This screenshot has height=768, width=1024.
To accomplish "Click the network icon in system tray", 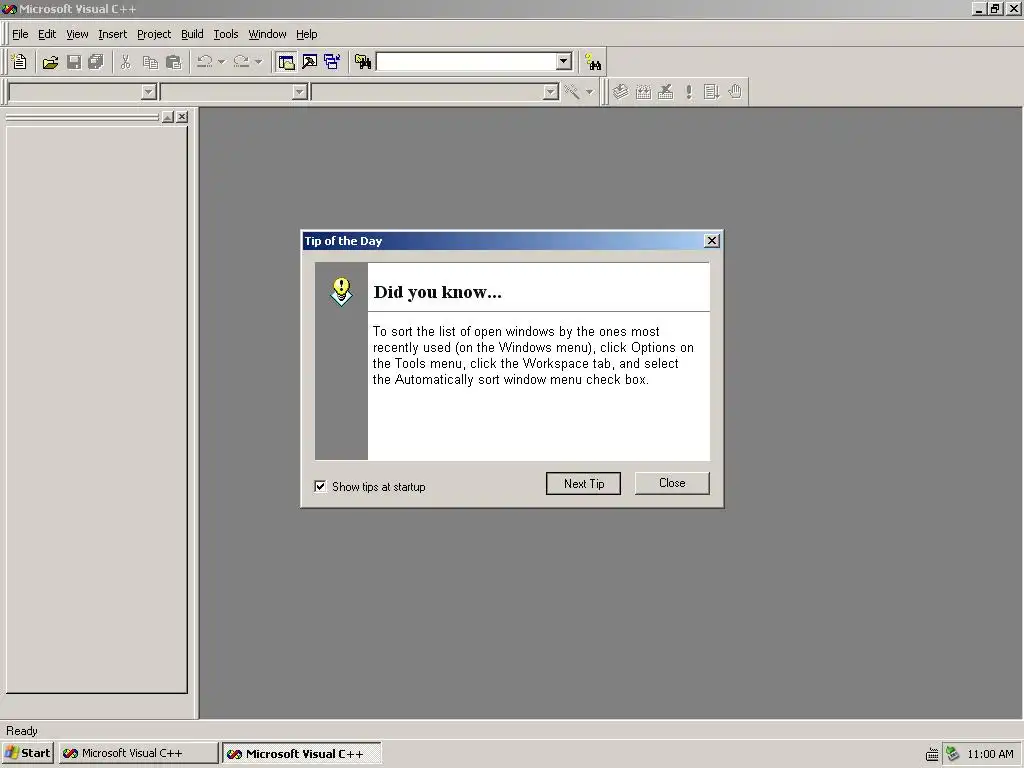I will 953,754.
